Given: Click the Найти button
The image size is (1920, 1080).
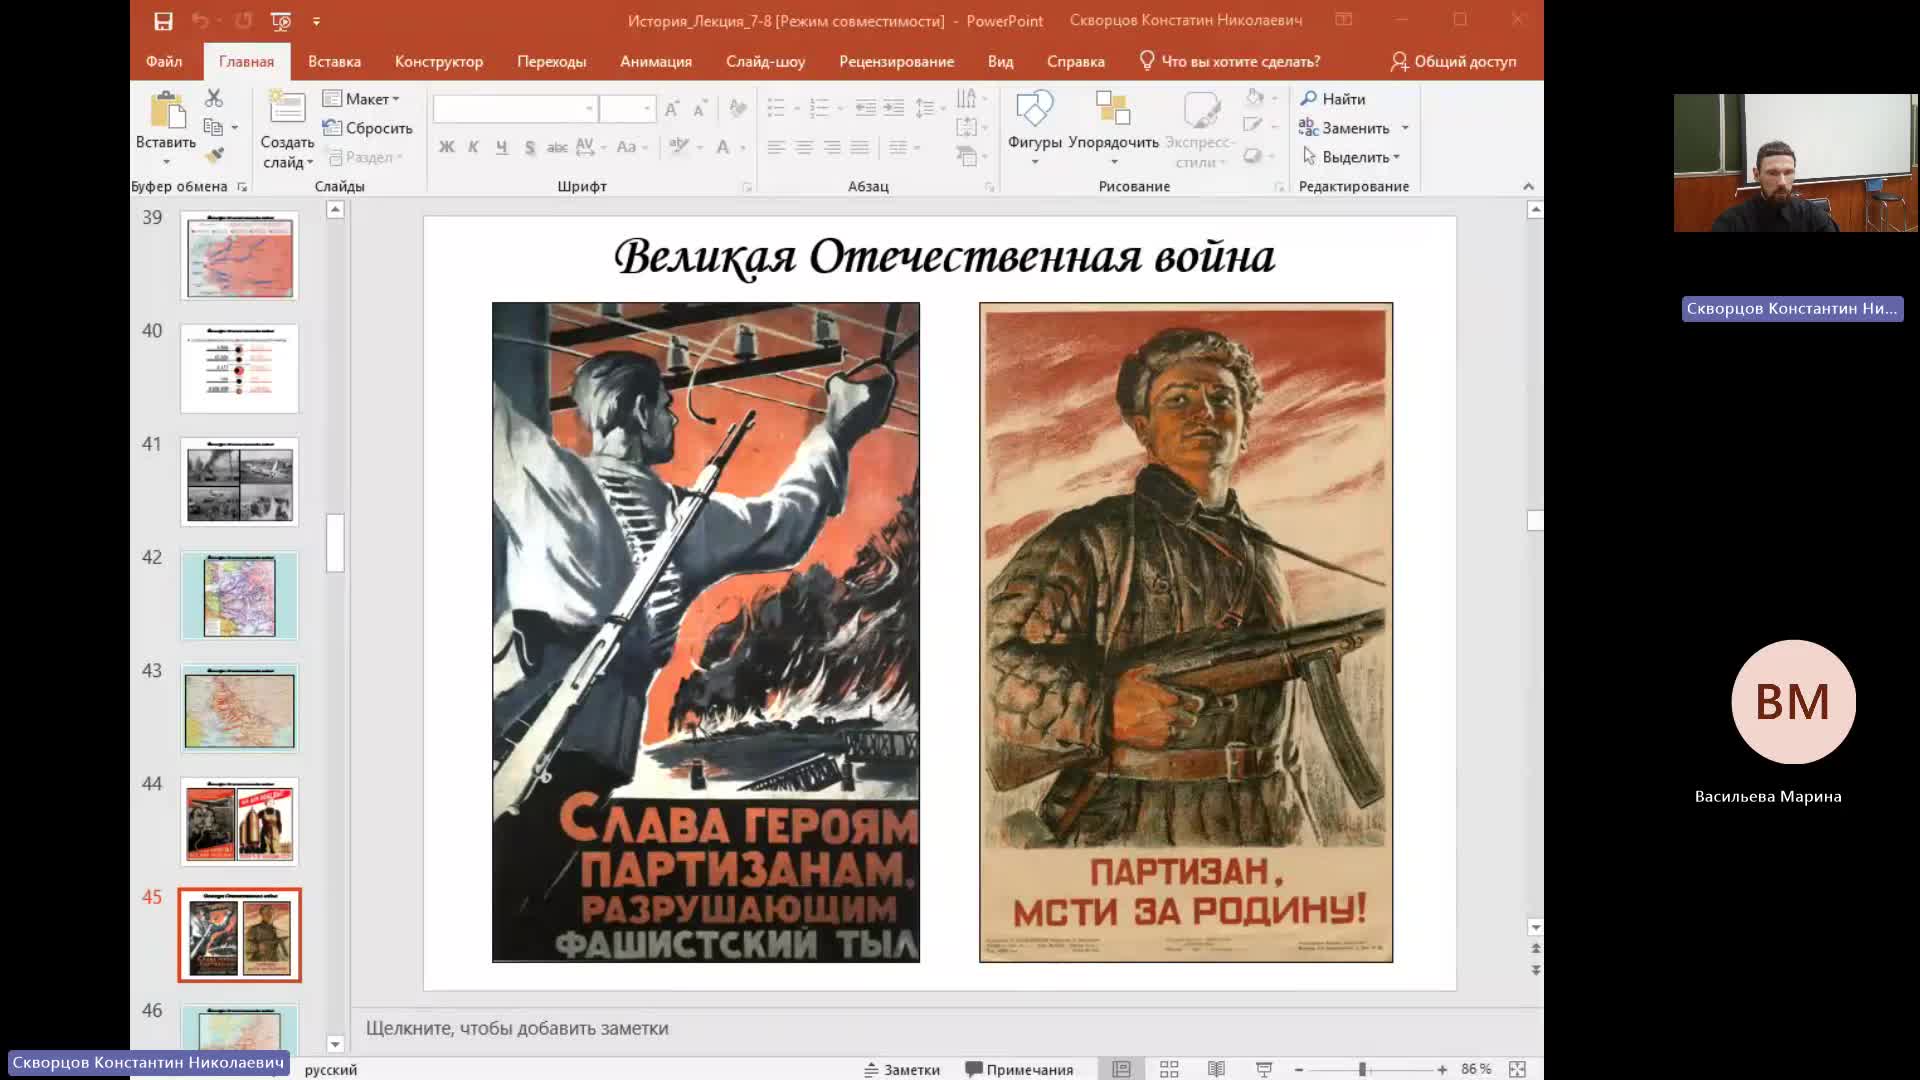Looking at the screenshot, I should pyautogui.click(x=1333, y=98).
